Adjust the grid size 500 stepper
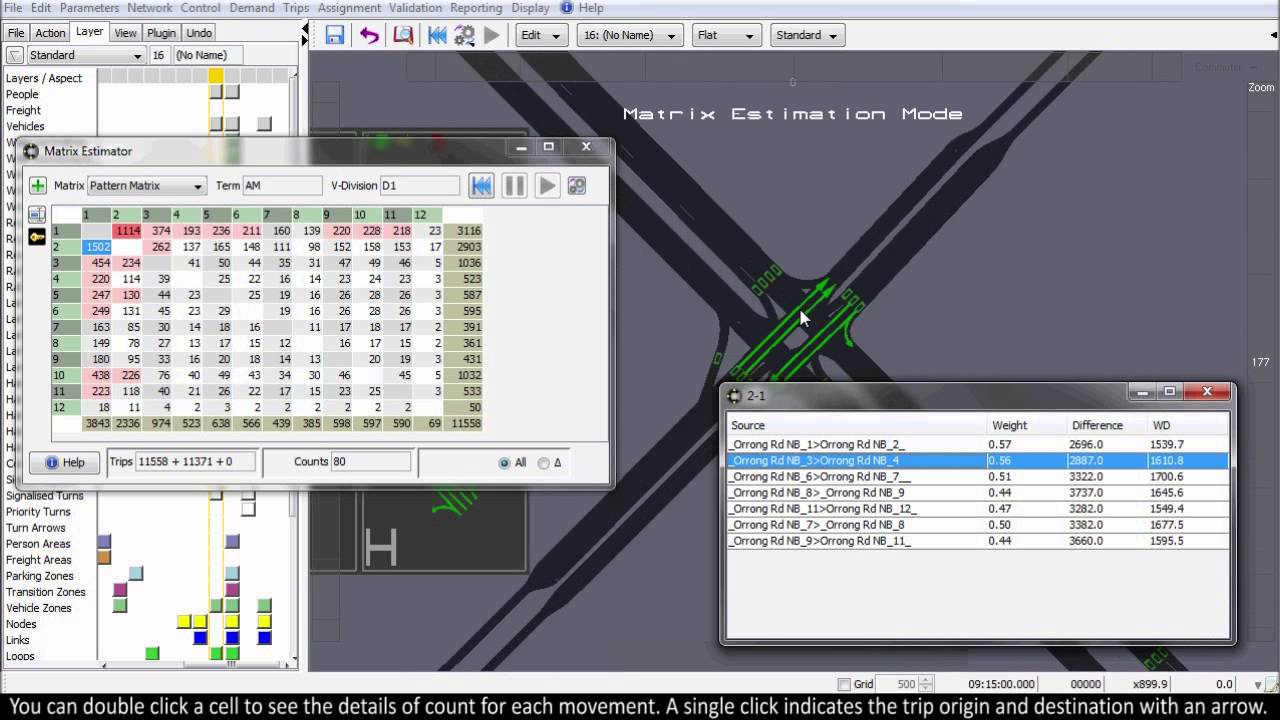 pos(927,685)
